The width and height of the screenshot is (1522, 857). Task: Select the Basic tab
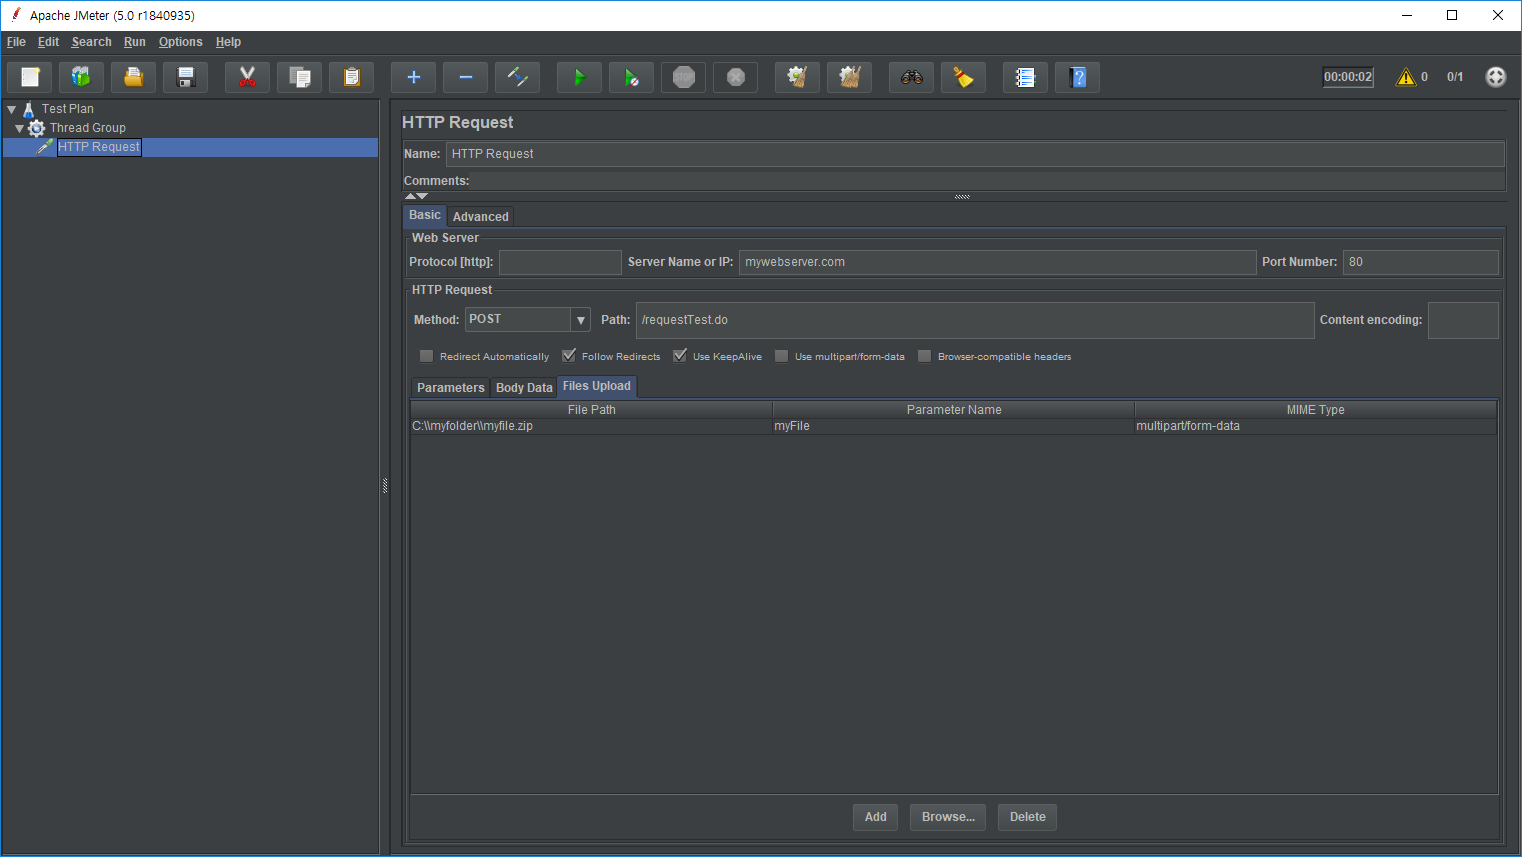pos(424,215)
